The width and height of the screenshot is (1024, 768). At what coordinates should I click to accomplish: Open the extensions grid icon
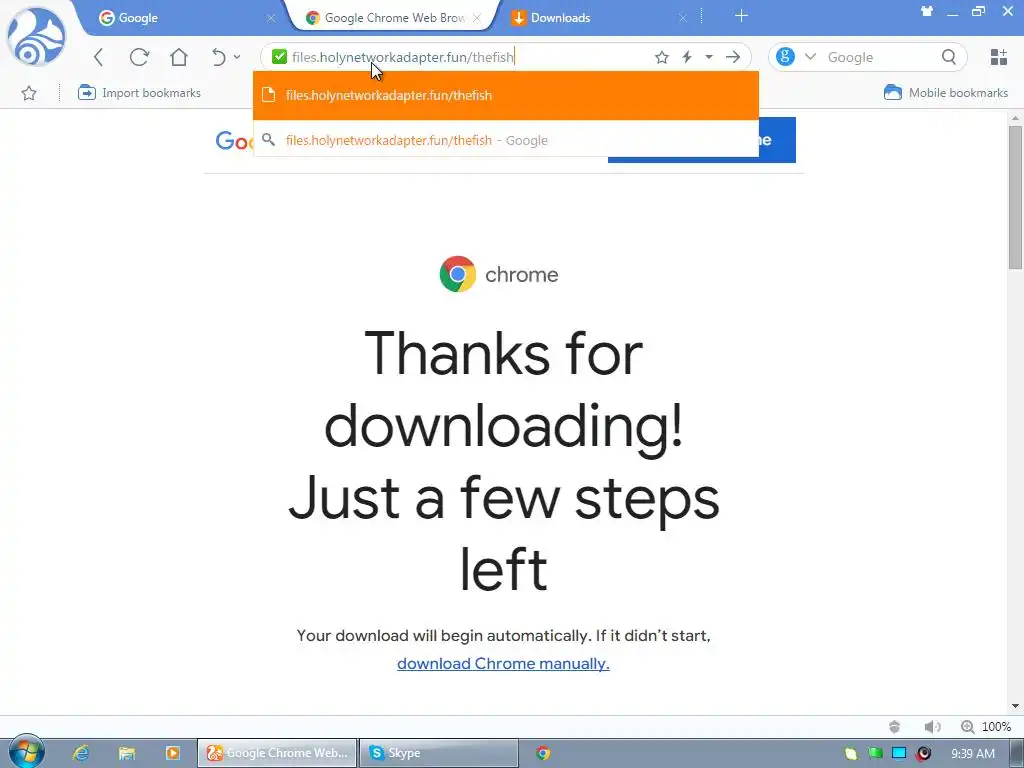999,57
